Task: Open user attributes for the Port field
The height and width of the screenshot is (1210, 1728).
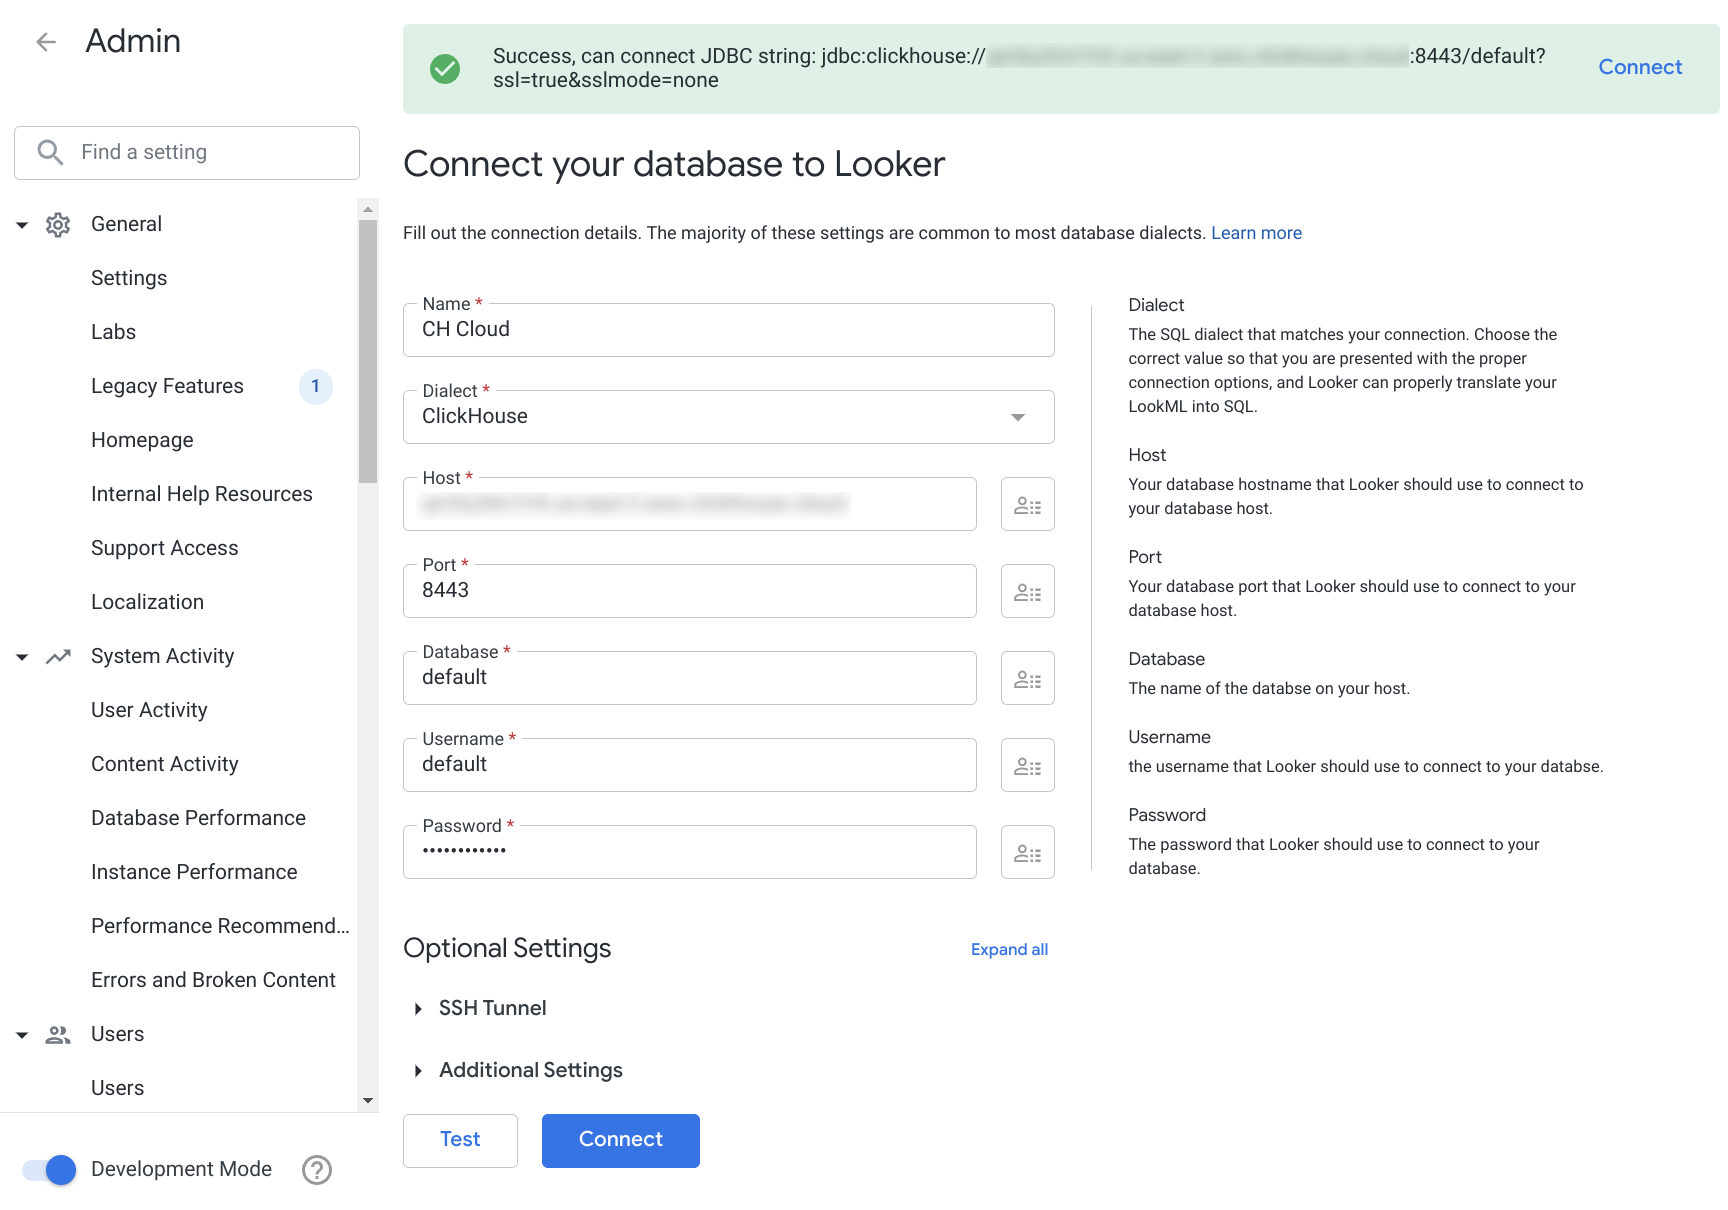Action: click(x=1027, y=591)
